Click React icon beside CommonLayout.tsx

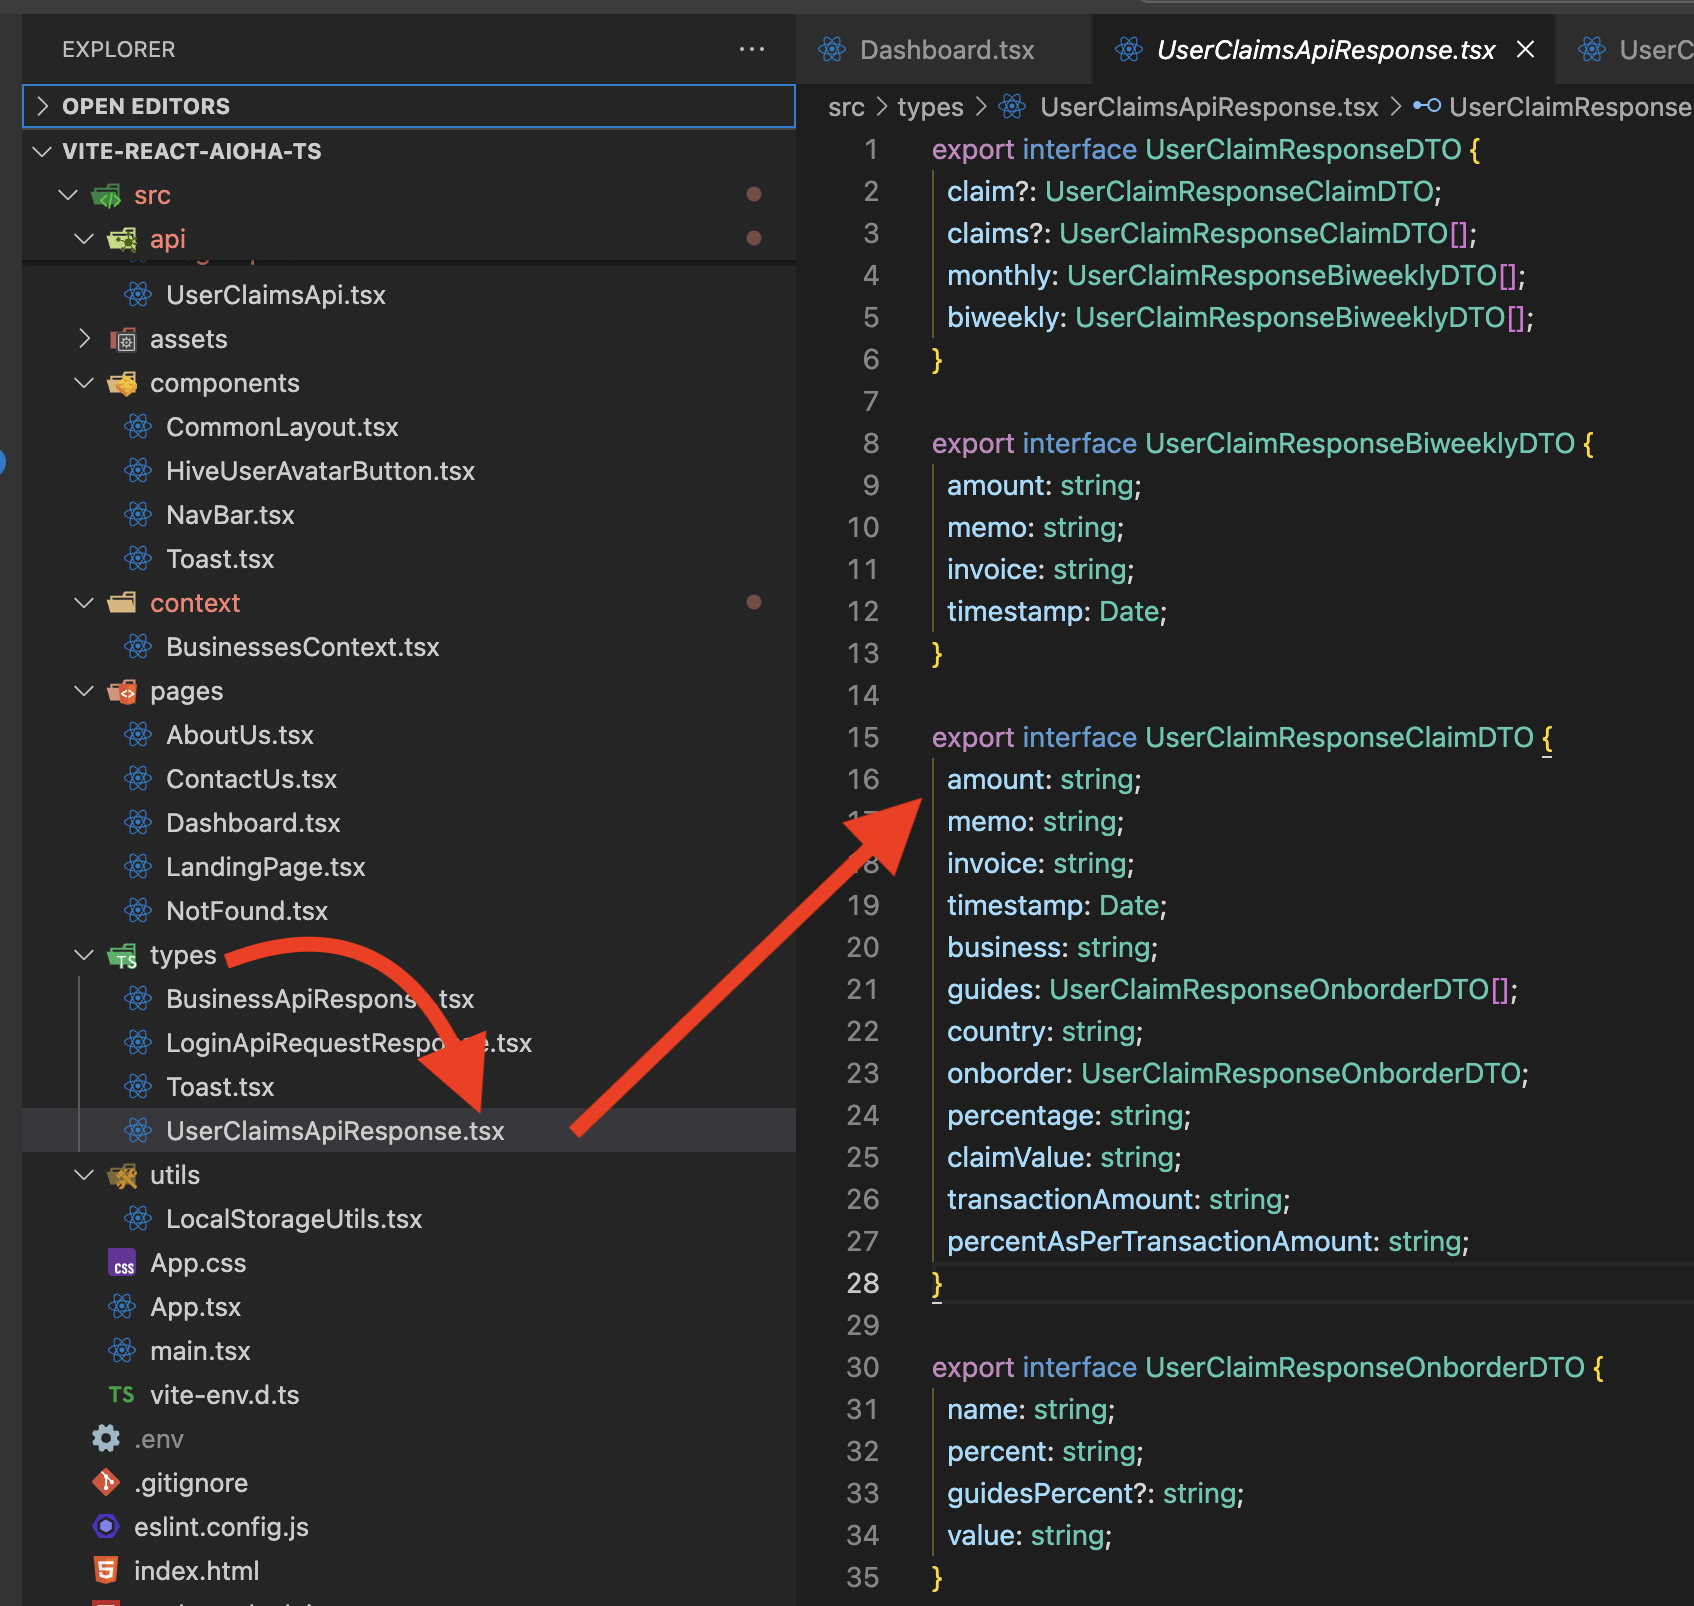tap(138, 427)
